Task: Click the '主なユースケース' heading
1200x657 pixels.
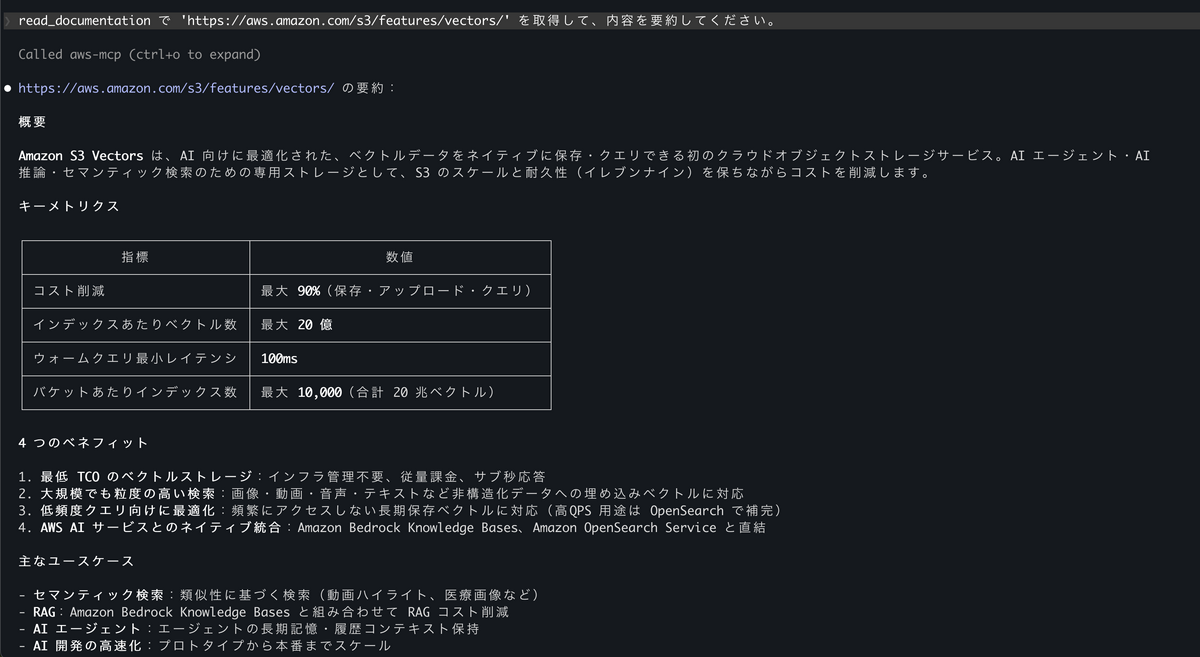Action: 76,562
